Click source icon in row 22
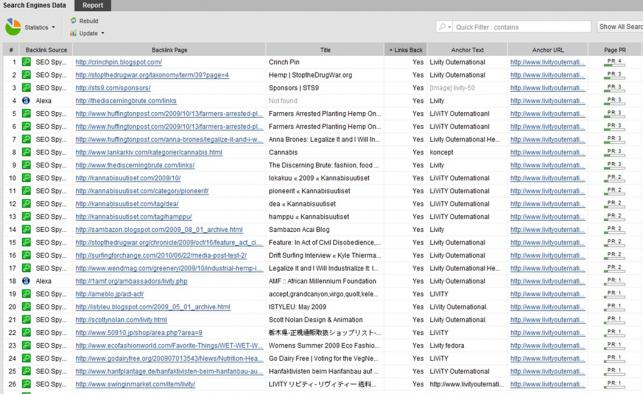Screen dimensions: 643x394 point(26,333)
